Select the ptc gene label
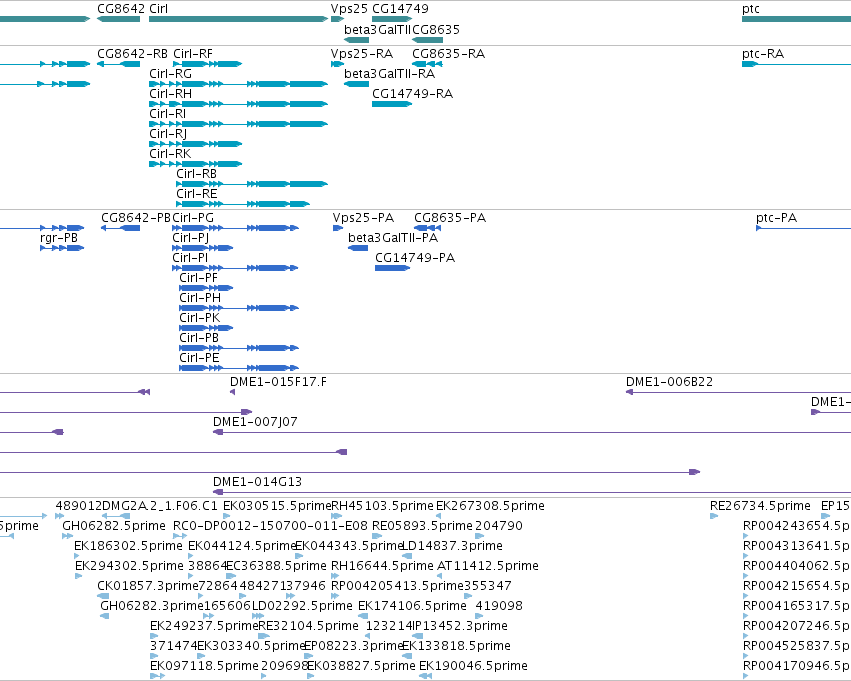Screen dimensions: 851x681 tap(751, 9)
